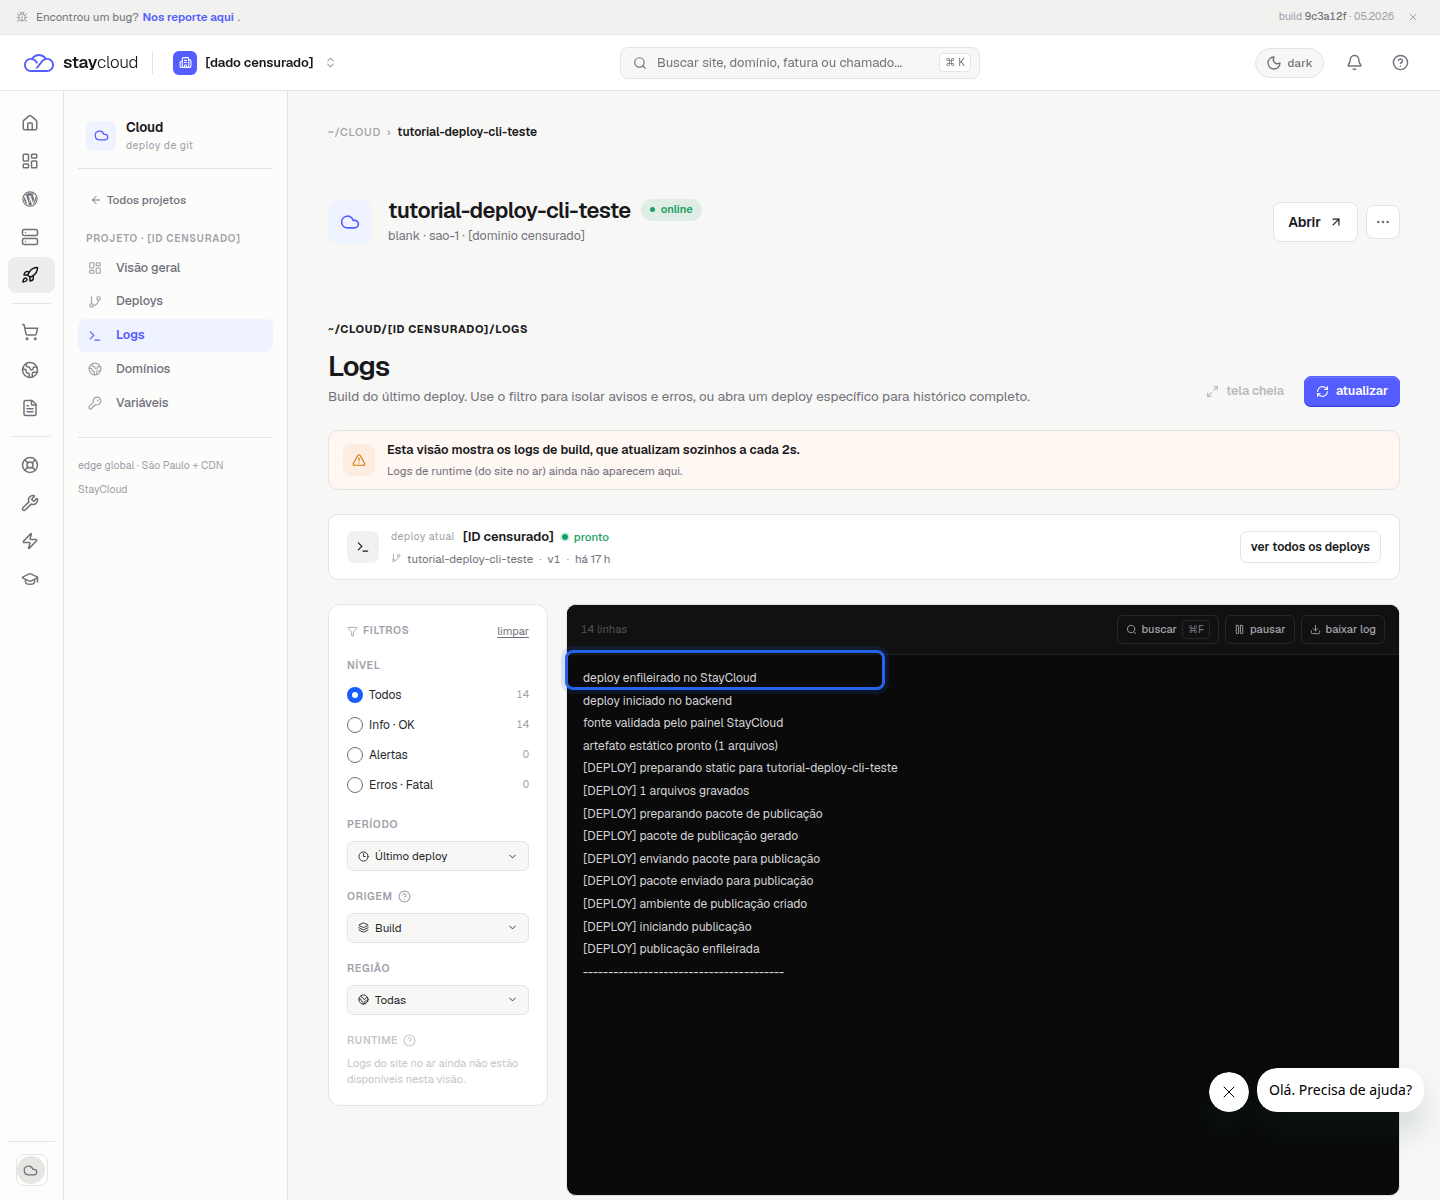Open the dashboard grid icon in the left rail
This screenshot has width=1440, height=1200.
pyautogui.click(x=30, y=161)
